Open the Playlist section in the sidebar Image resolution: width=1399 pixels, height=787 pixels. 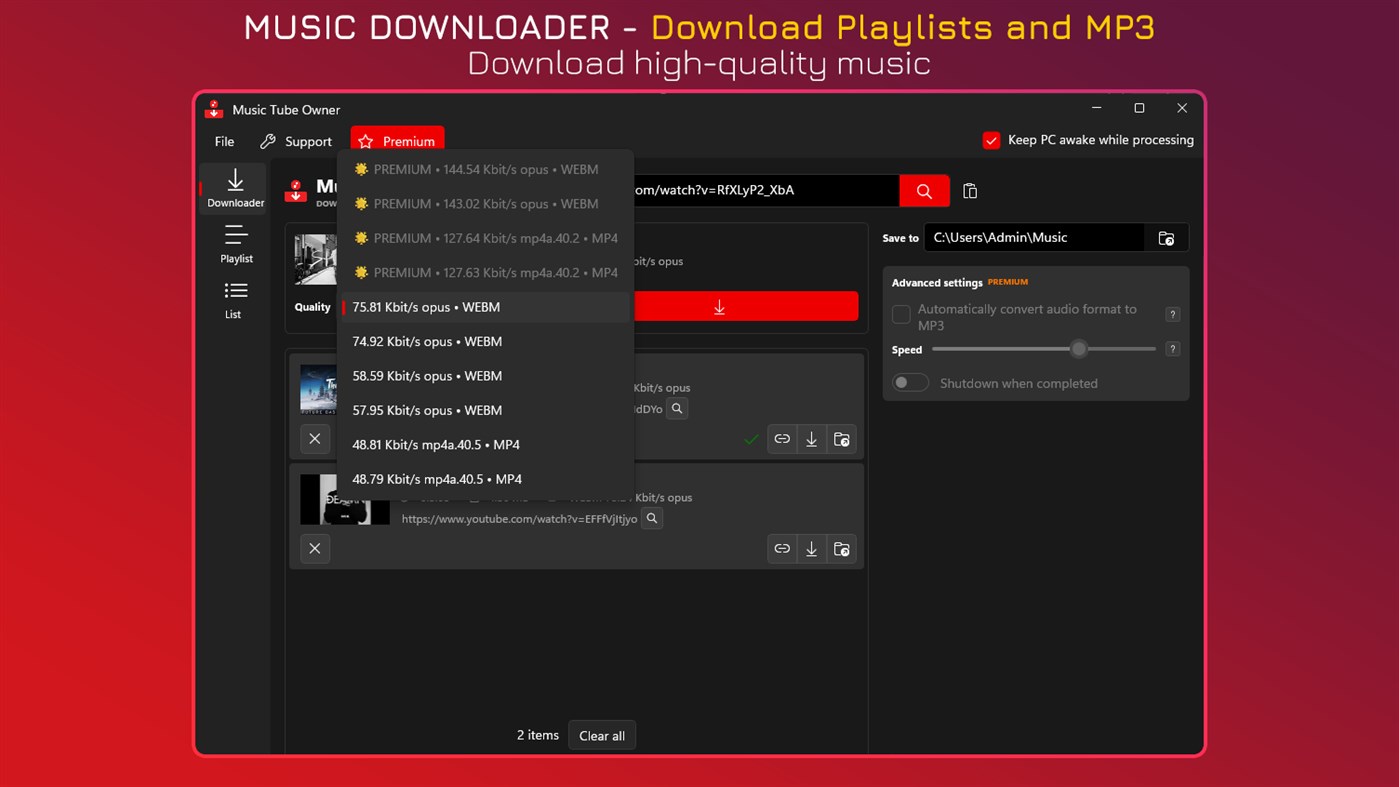click(236, 245)
